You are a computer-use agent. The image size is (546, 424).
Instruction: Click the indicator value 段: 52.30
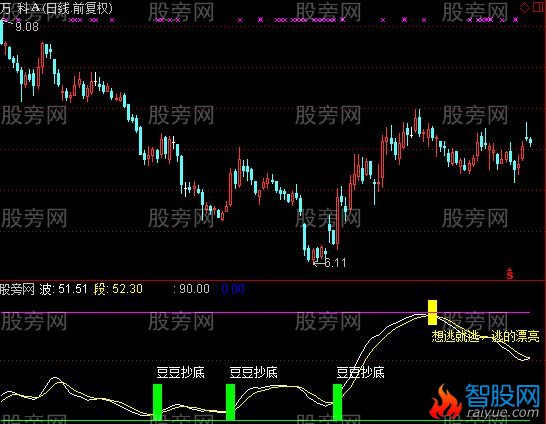click(118, 289)
